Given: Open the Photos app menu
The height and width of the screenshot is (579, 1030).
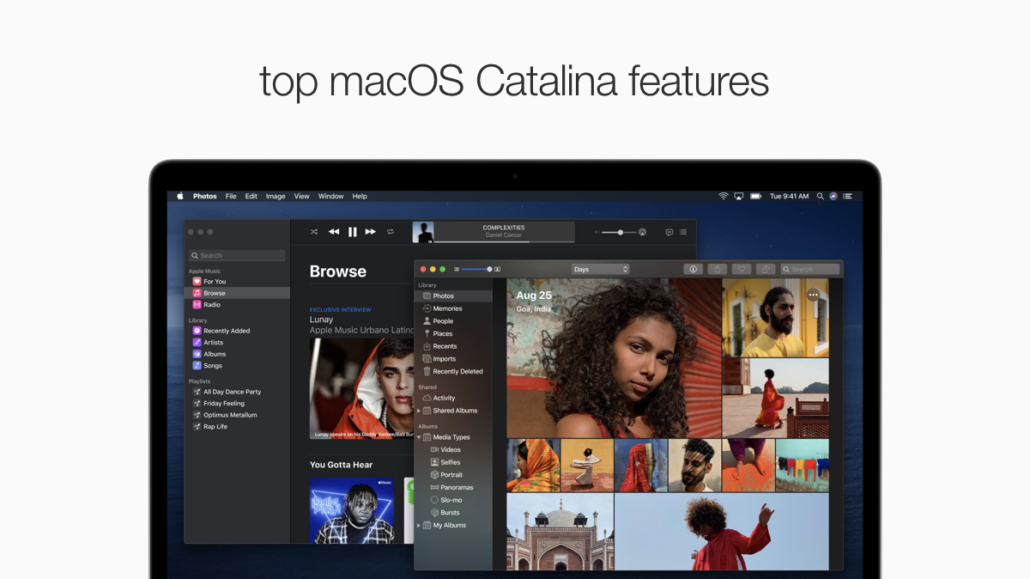Looking at the screenshot, I should [205, 196].
